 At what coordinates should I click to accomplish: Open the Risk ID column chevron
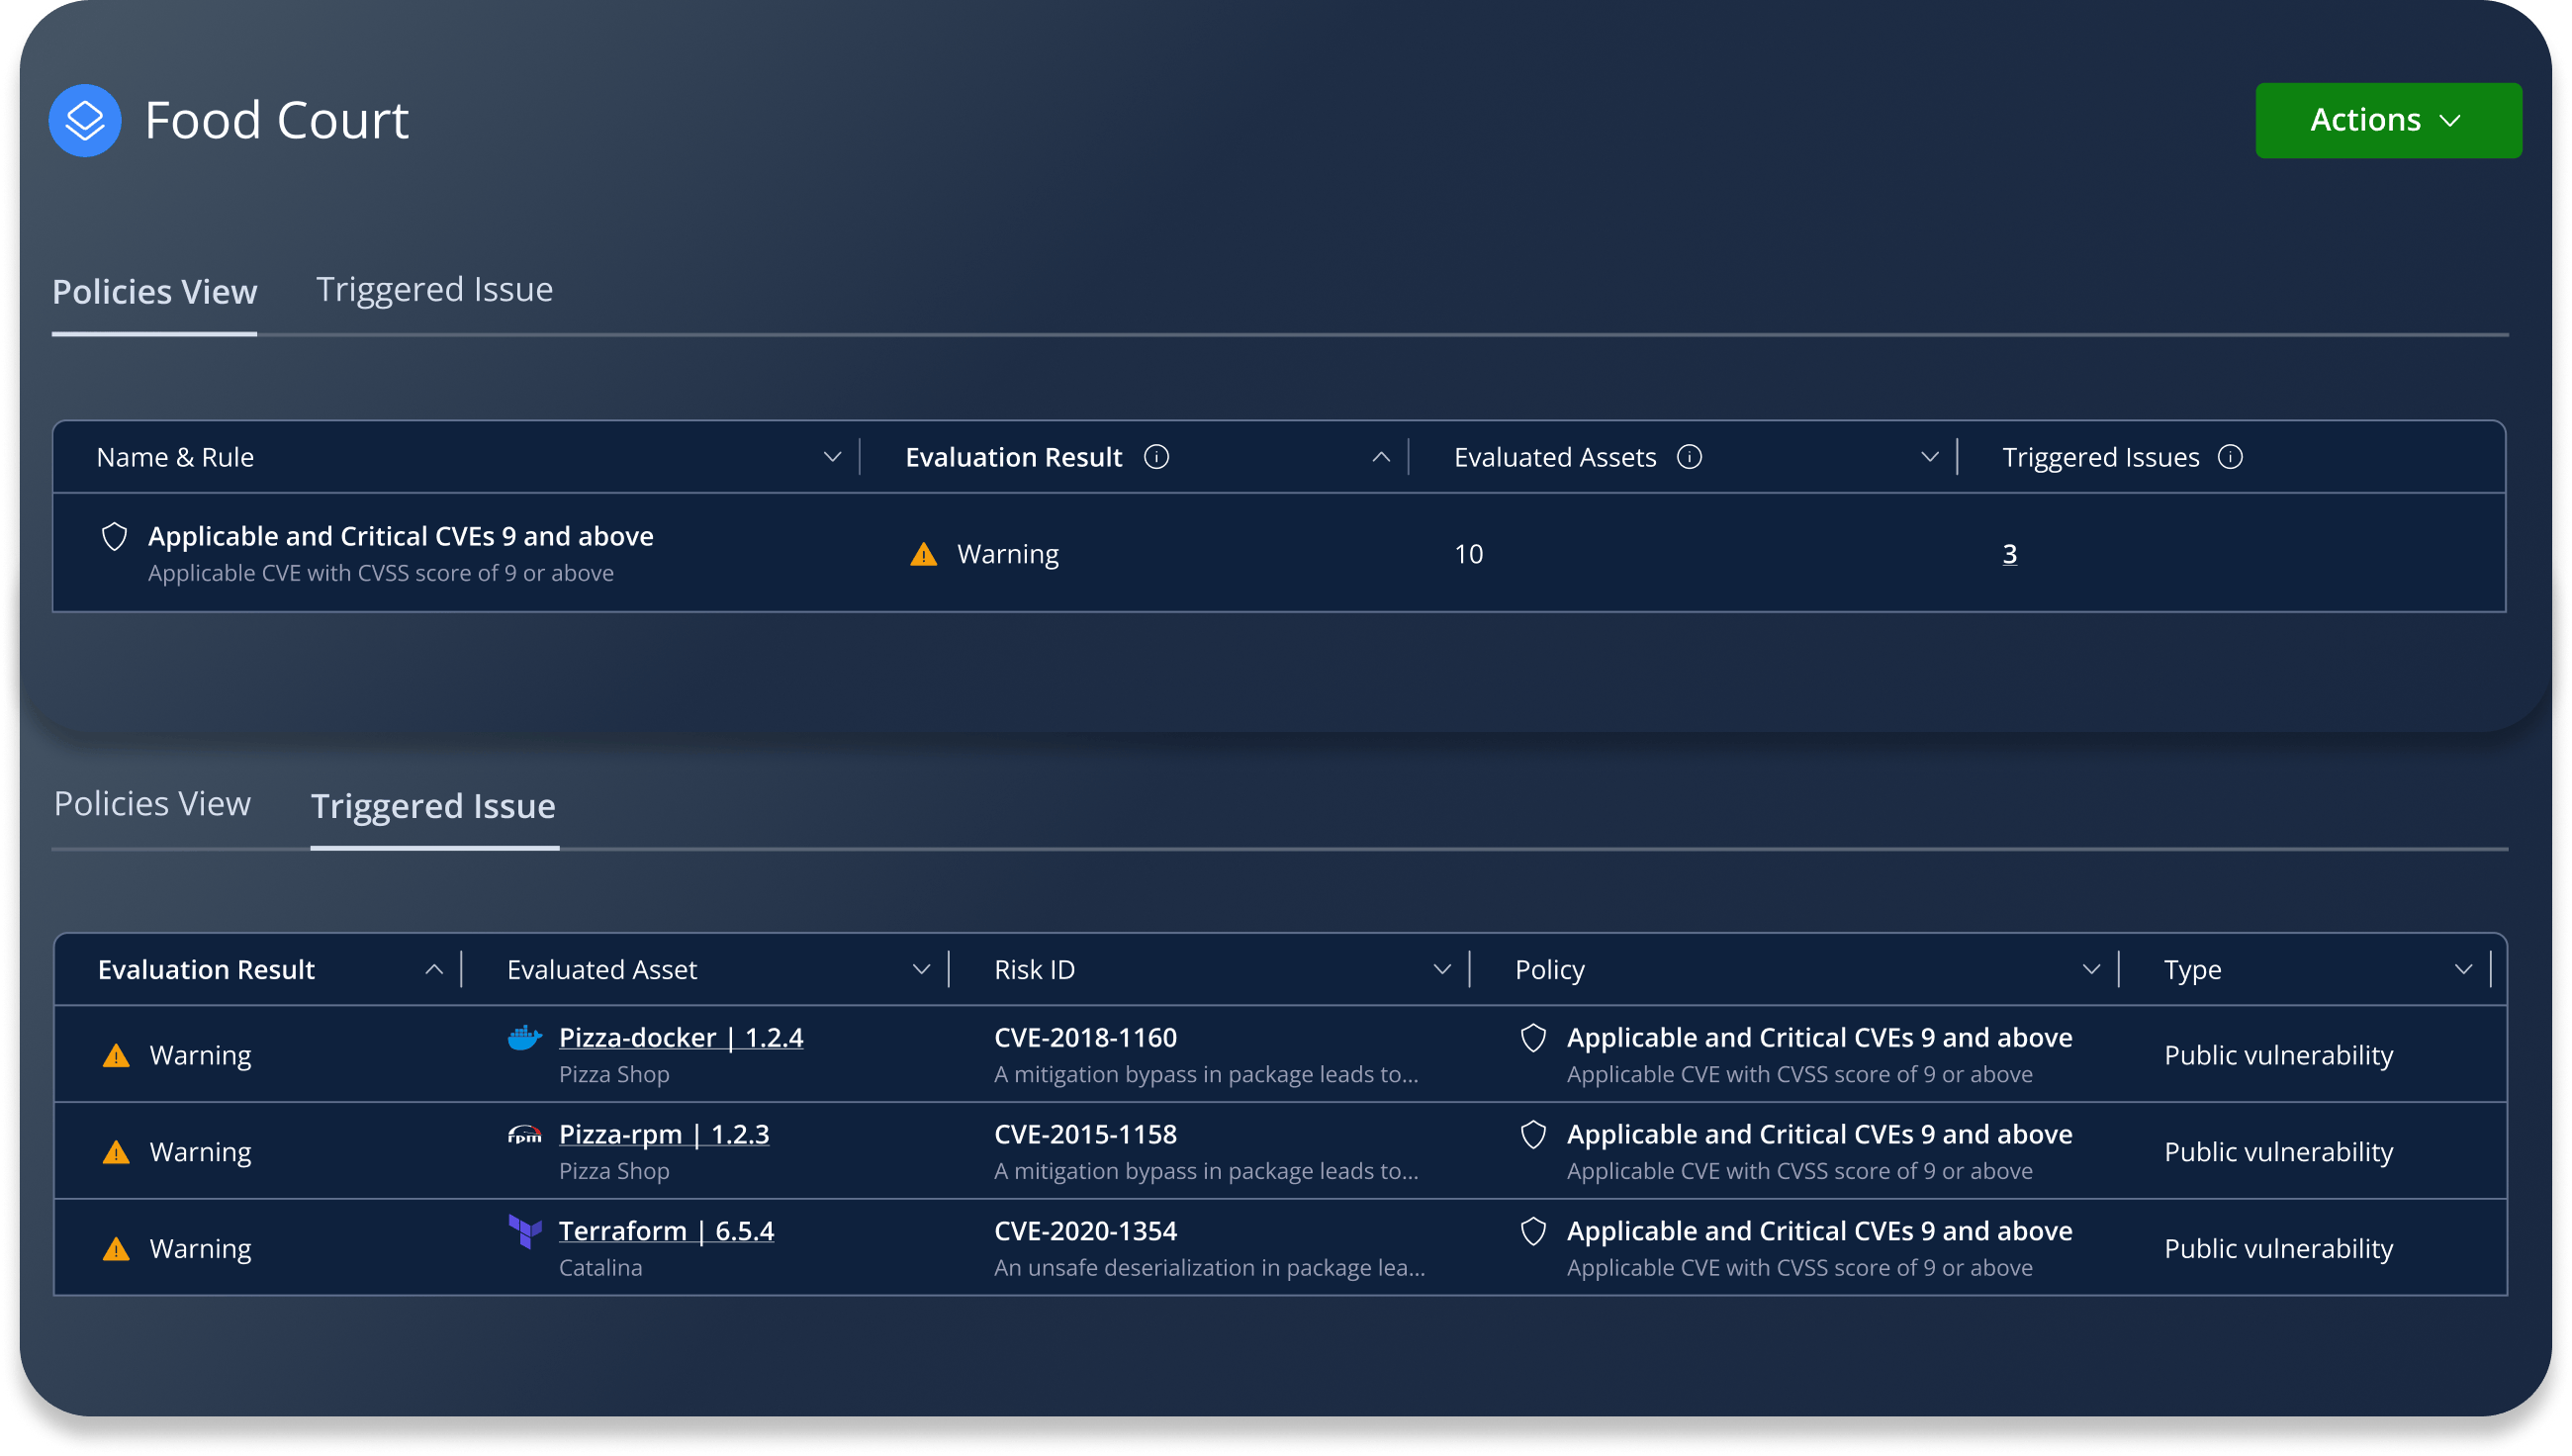click(x=1441, y=969)
